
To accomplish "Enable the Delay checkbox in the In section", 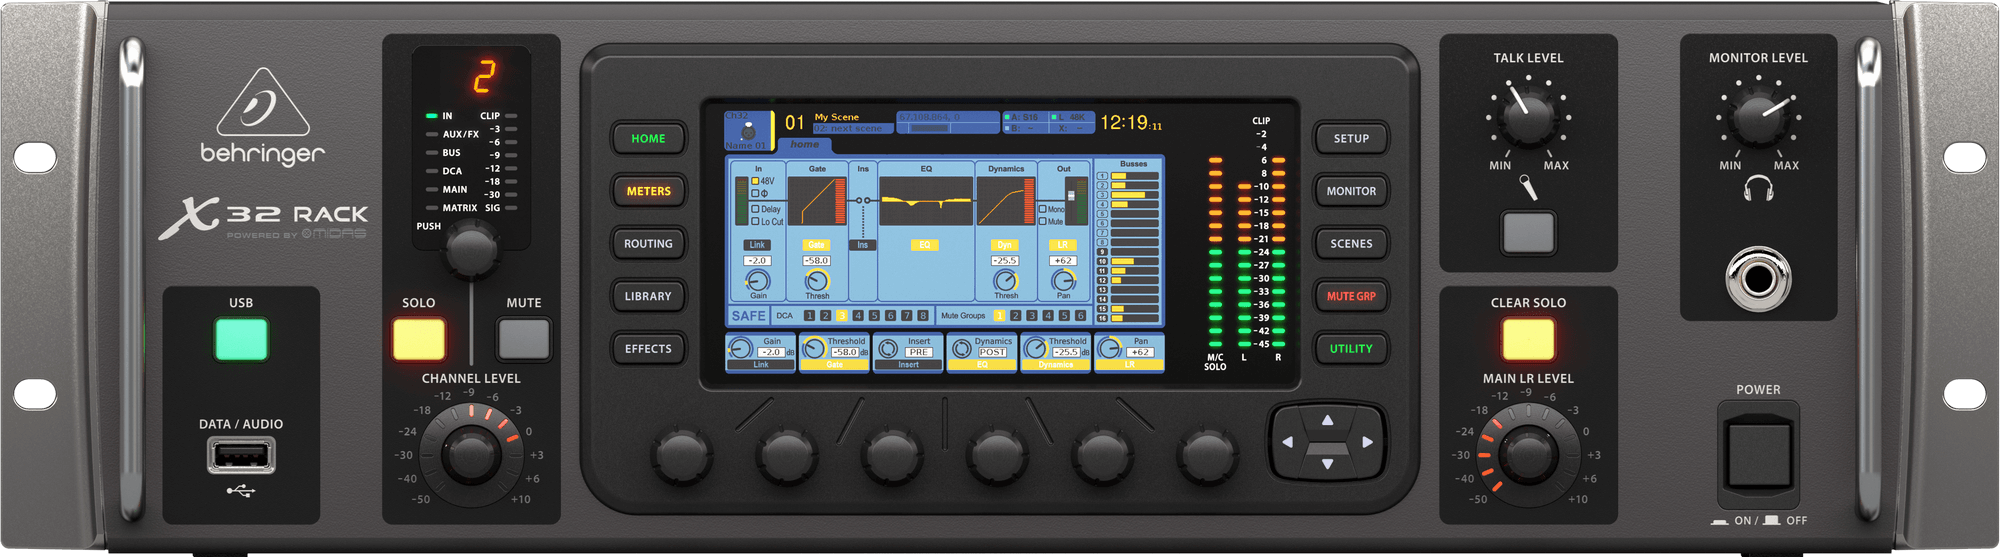I will (x=755, y=209).
